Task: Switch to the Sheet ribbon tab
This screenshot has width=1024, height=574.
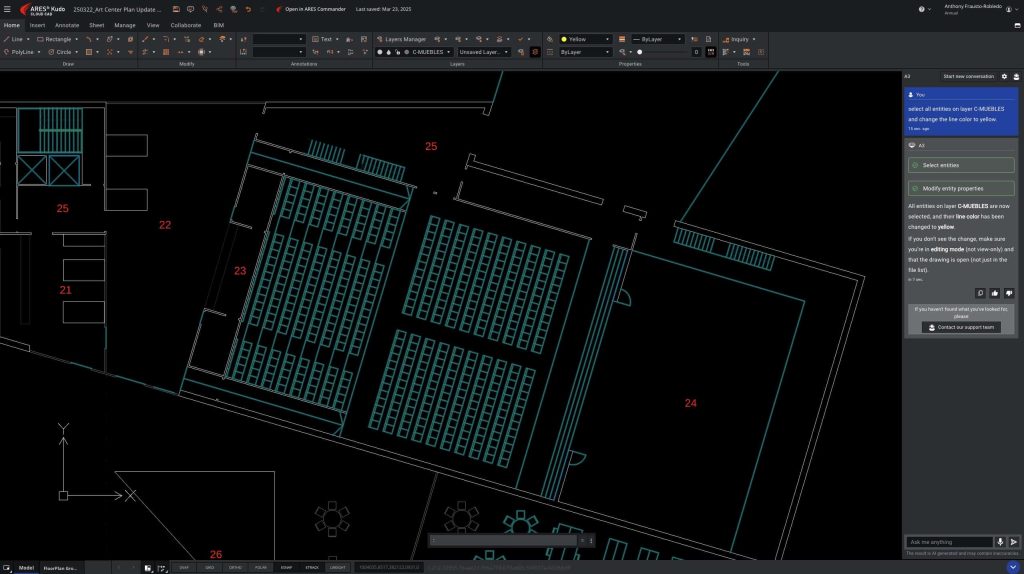Action: click(97, 25)
